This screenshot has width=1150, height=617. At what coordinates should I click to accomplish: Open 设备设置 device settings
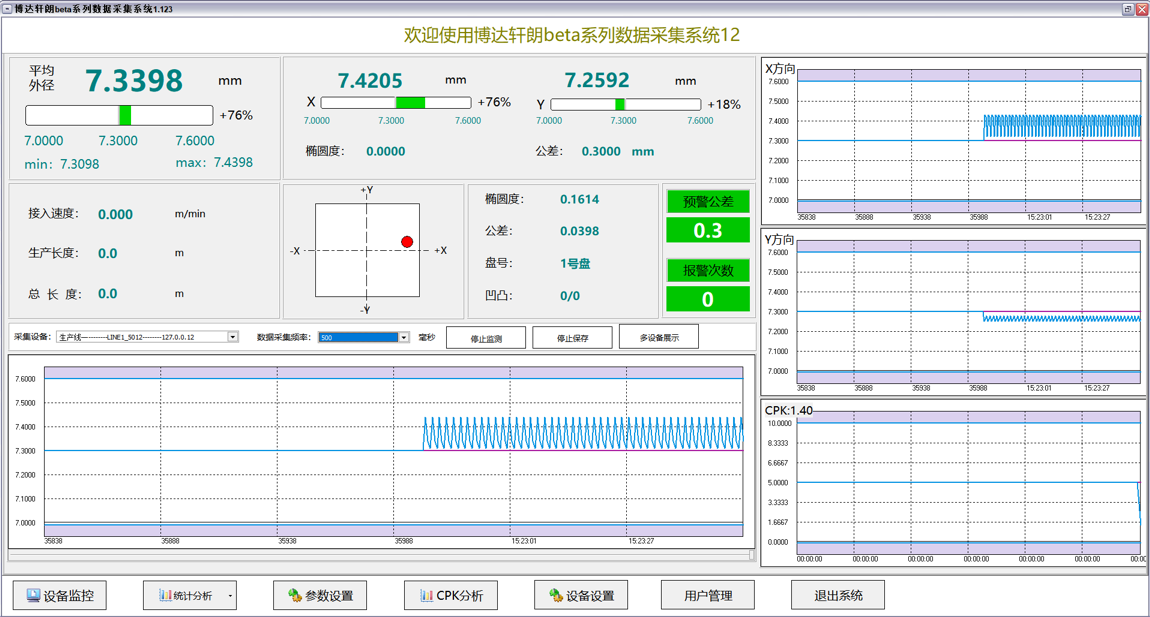click(x=581, y=596)
